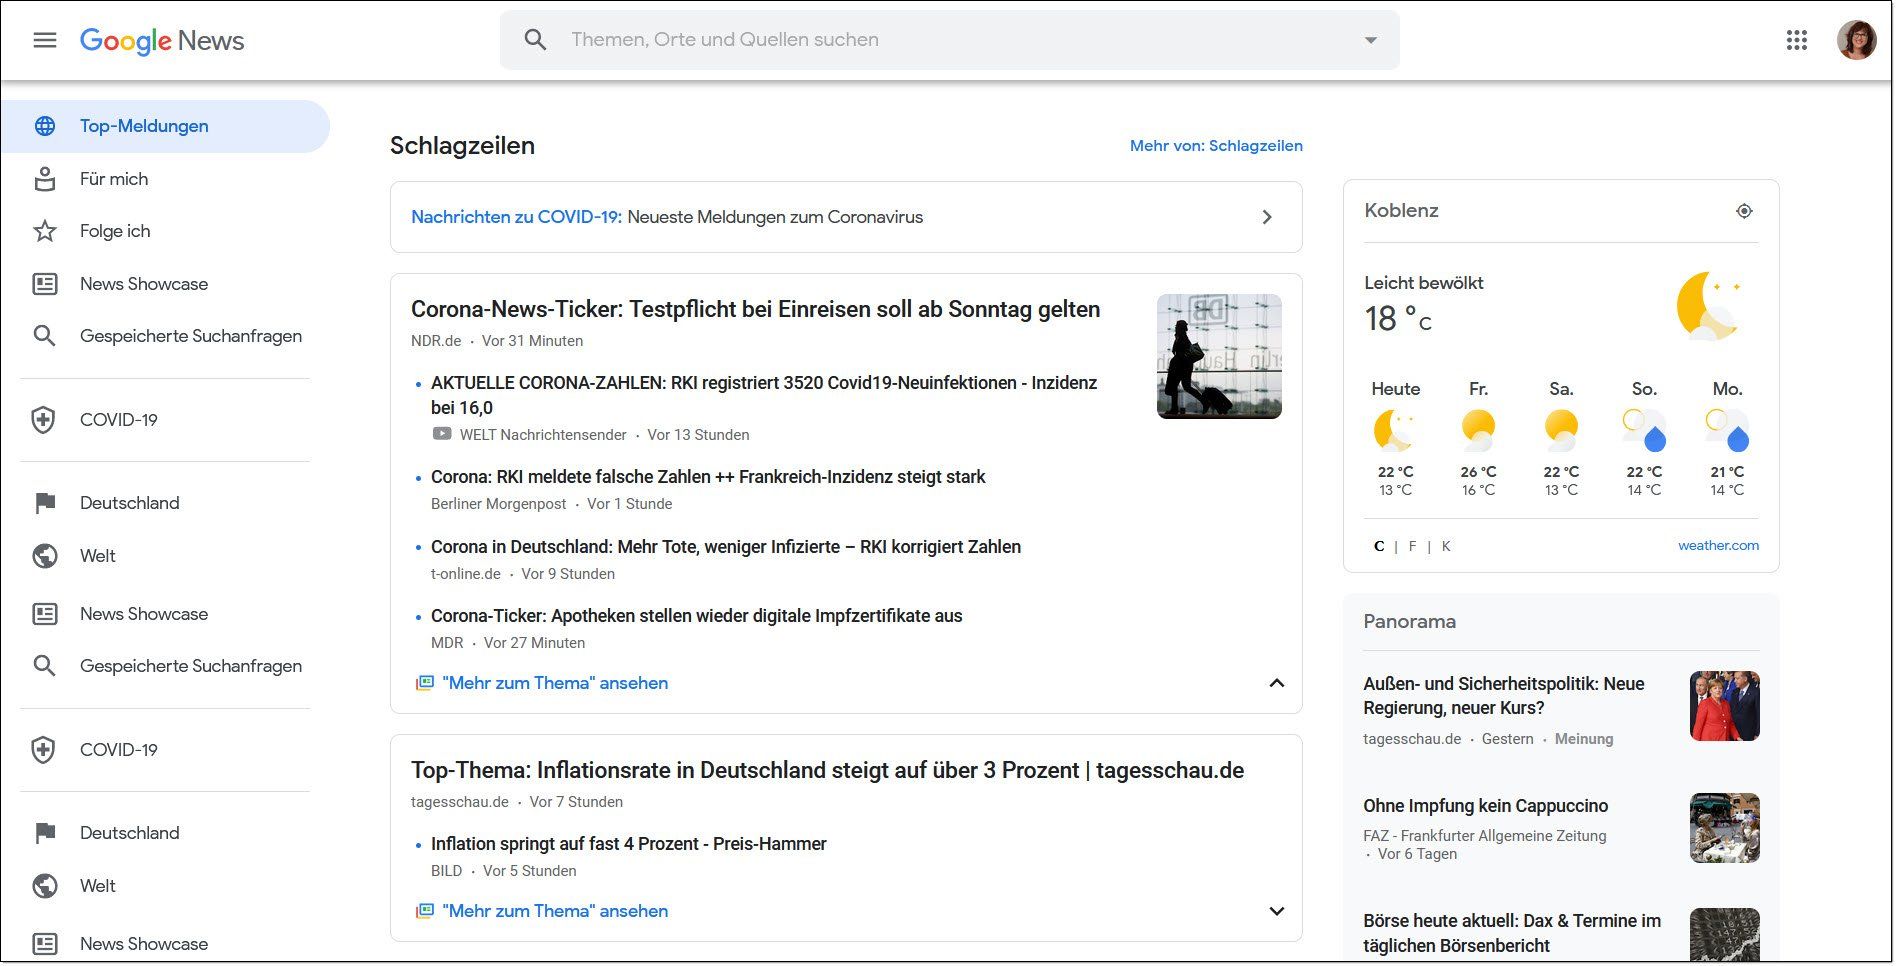This screenshot has width=1896, height=966.
Task: Follow the weather.com link
Action: [1718, 545]
